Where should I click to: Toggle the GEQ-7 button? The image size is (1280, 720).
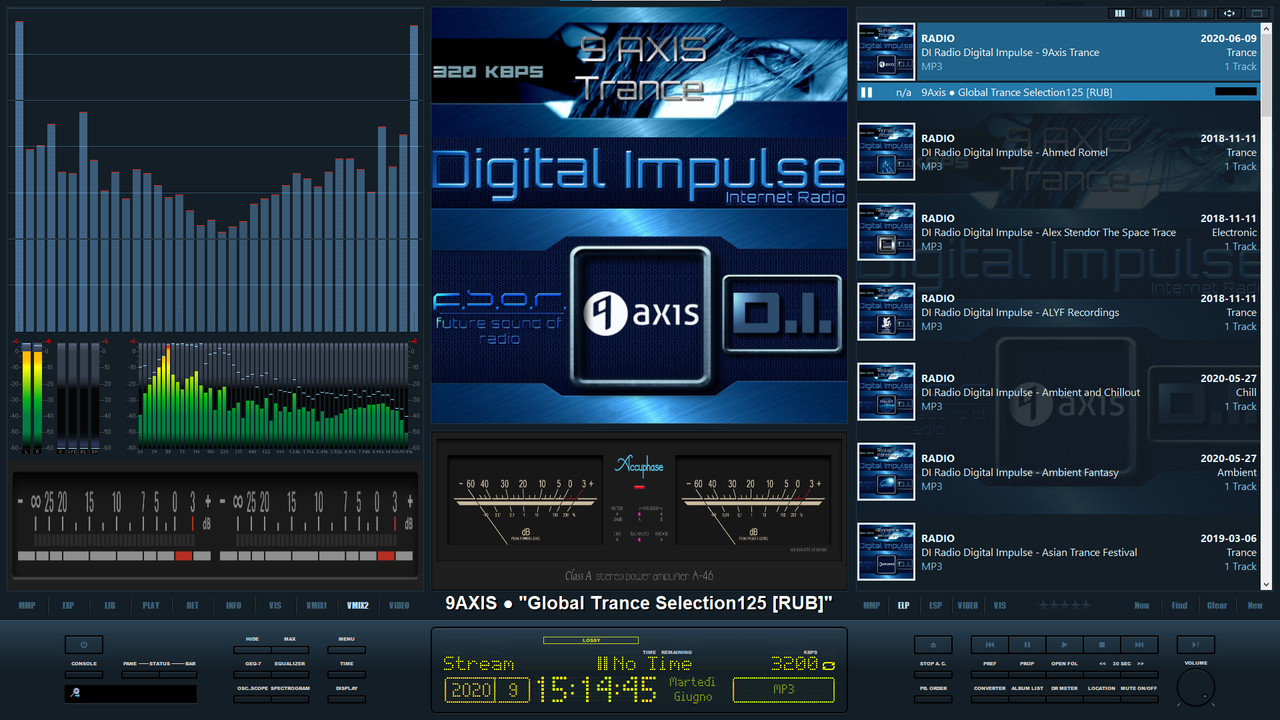coord(252,675)
